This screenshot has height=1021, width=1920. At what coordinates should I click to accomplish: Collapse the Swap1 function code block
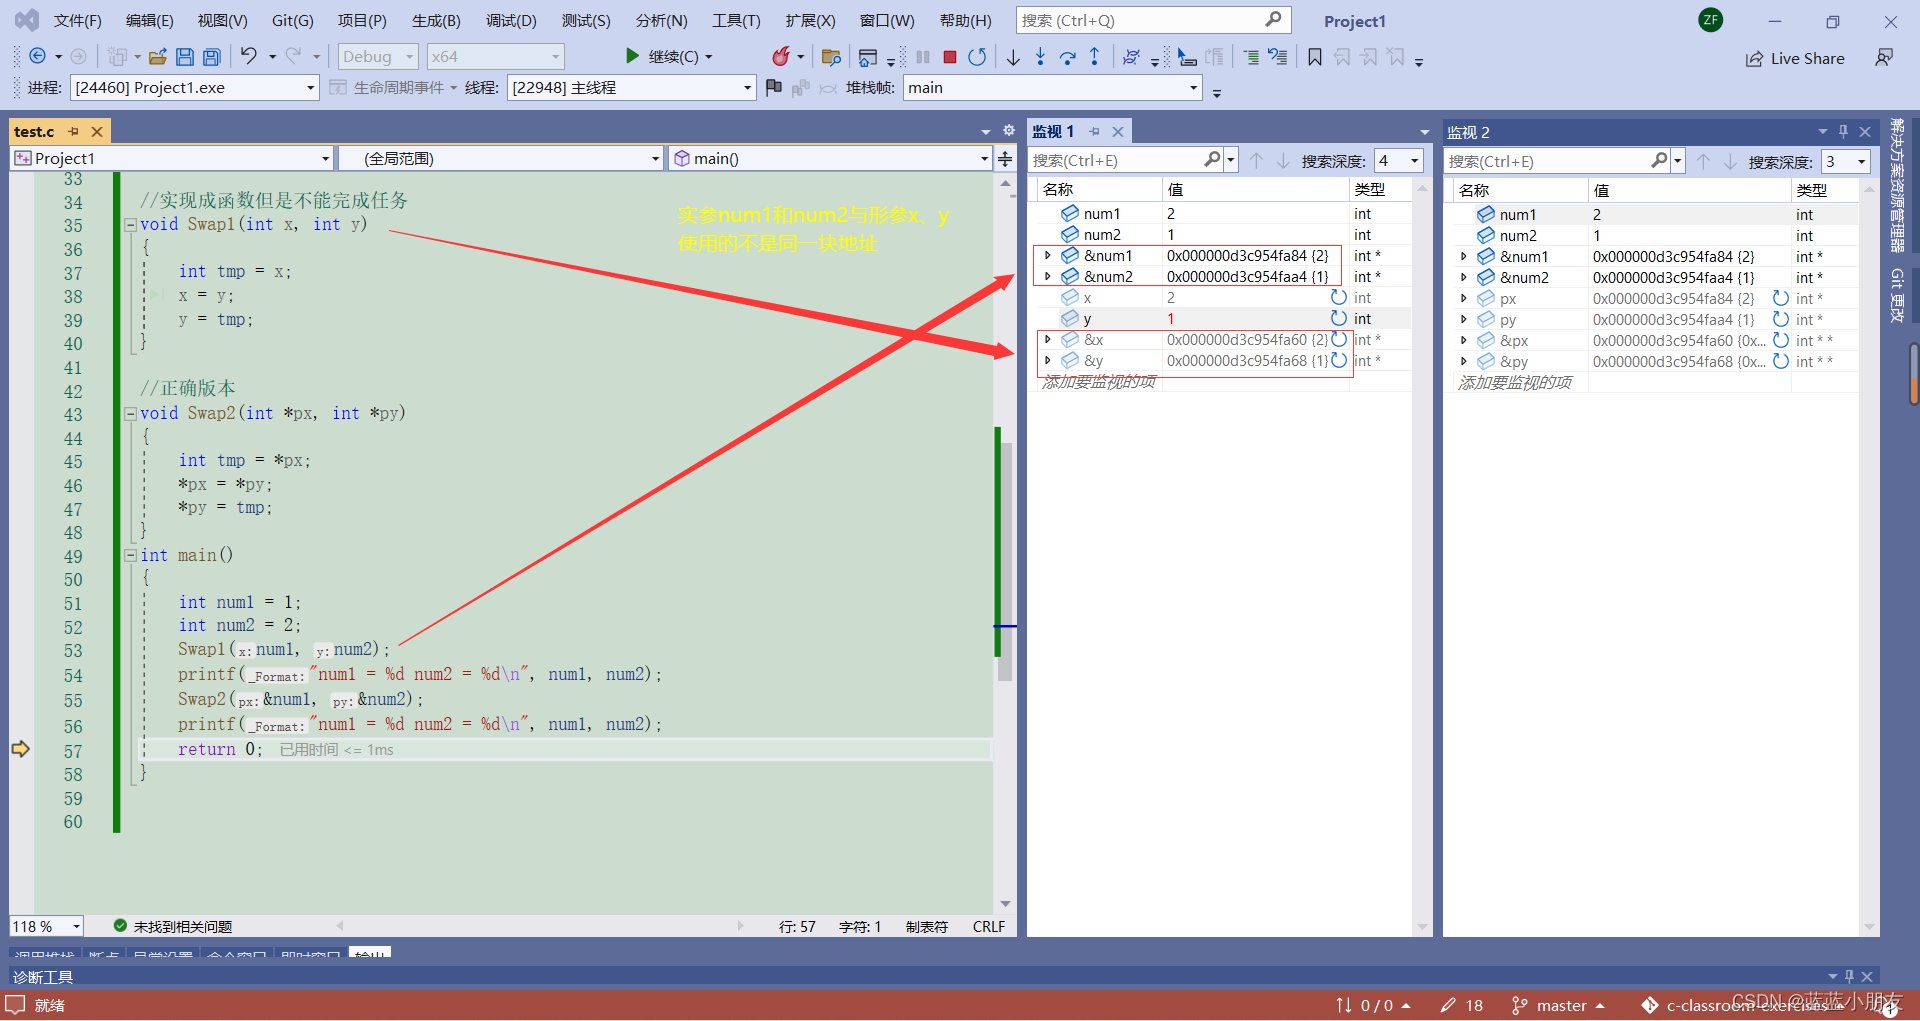130,225
